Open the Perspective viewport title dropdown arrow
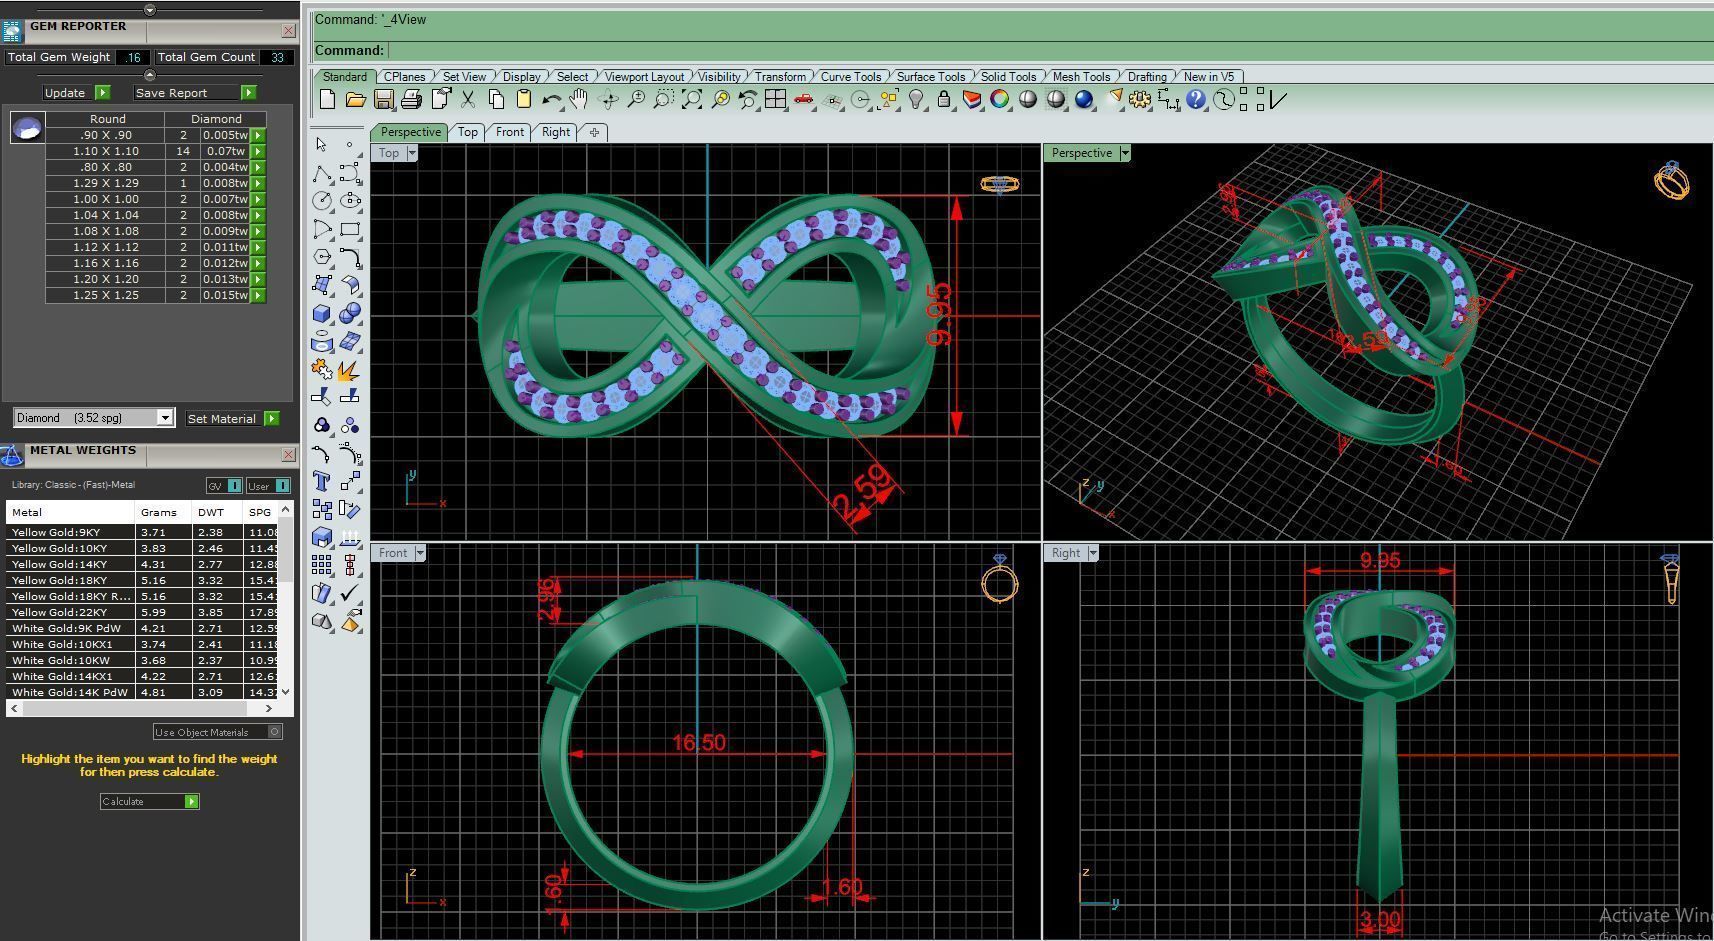The height and width of the screenshot is (941, 1714). coord(1125,153)
